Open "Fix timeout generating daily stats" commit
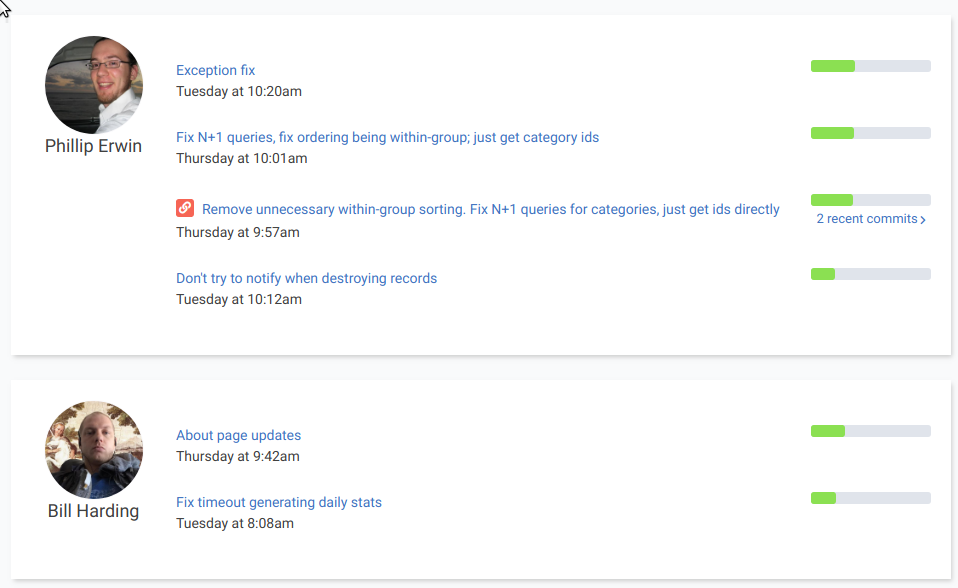The width and height of the screenshot is (958, 588). point(279,502)
